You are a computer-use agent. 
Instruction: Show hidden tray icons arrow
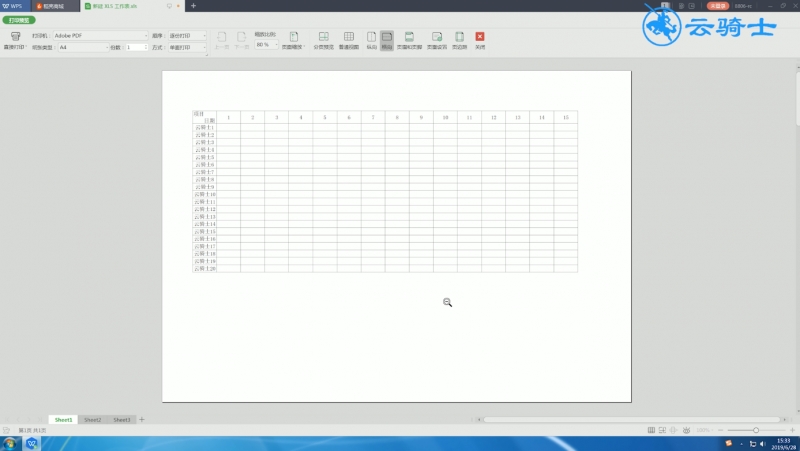point(741,443)
